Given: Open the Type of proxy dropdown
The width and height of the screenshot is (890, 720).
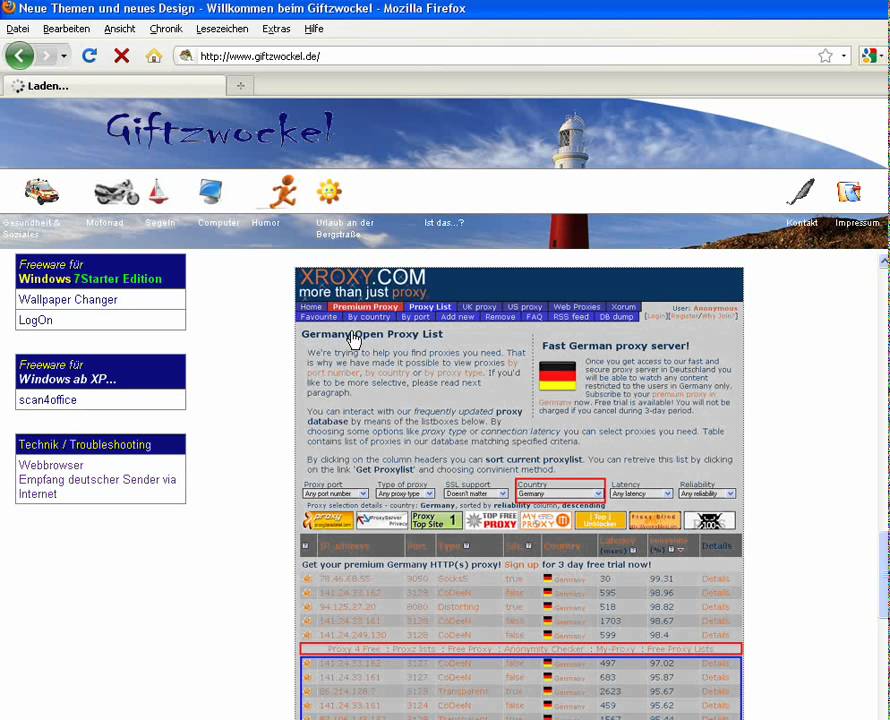Looking at the screenshot, I should tap(406, 494).
